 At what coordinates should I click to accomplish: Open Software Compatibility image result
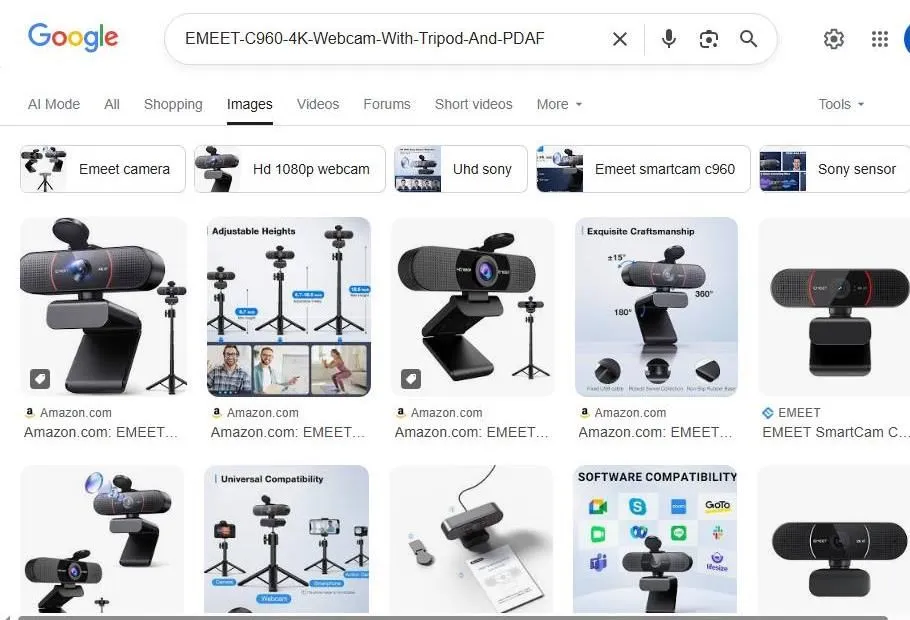655,539
